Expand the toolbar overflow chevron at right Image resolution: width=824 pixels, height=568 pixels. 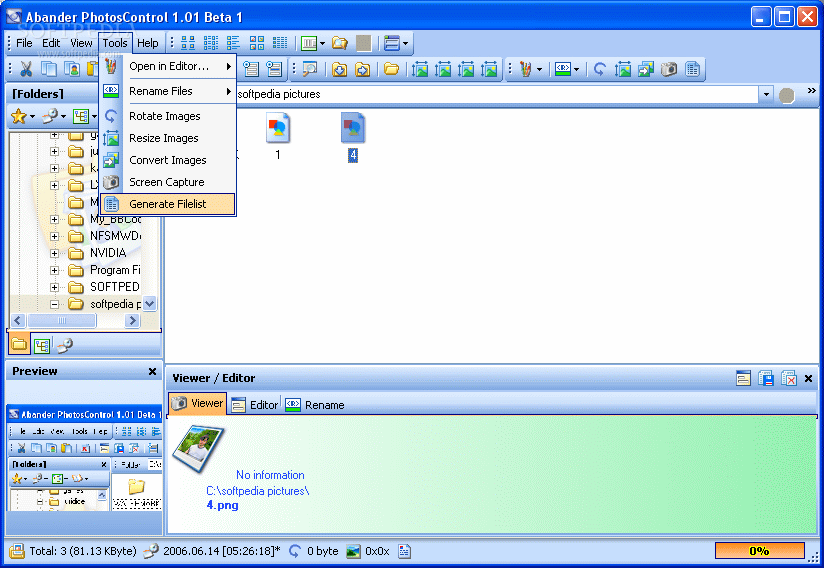(812, 90)
